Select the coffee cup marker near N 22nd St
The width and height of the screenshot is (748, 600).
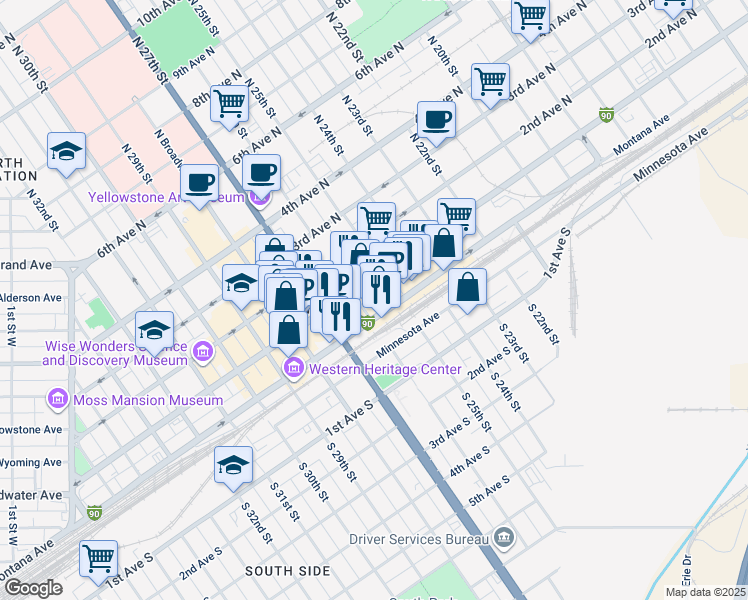[x=436, y=121]
